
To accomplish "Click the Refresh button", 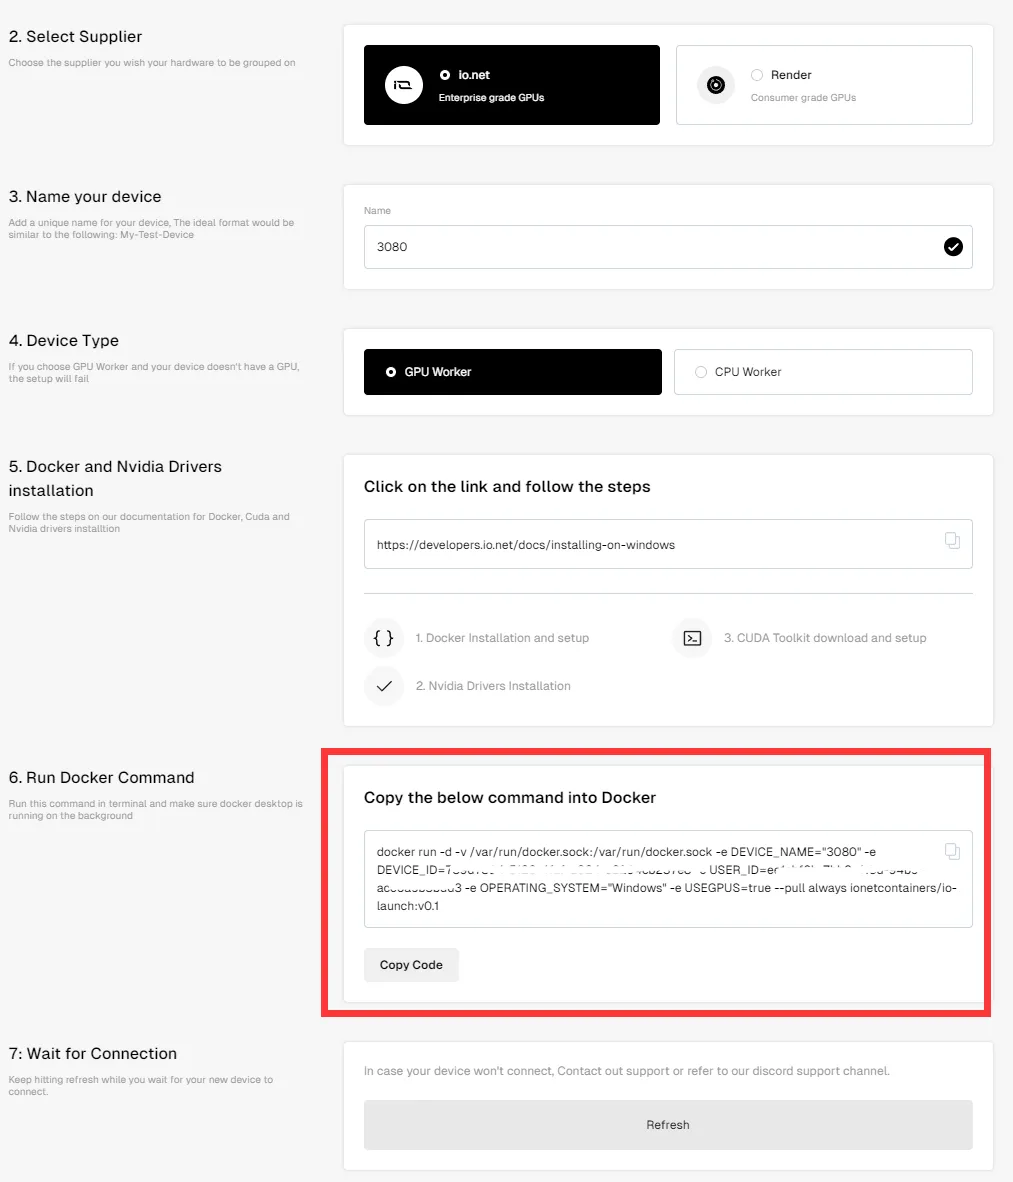I will pyautogui.click(x=668, y=1125).
